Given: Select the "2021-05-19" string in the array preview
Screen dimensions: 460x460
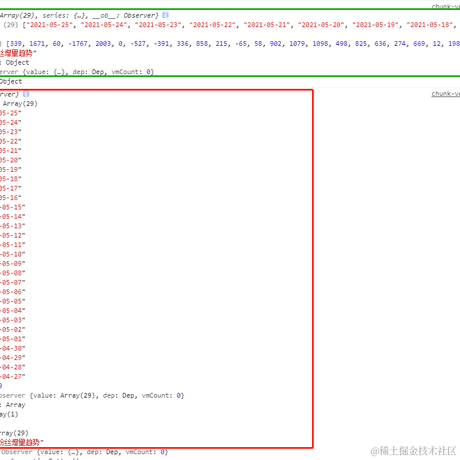Looking at the screenshot, I should click(x=375, y=25).
